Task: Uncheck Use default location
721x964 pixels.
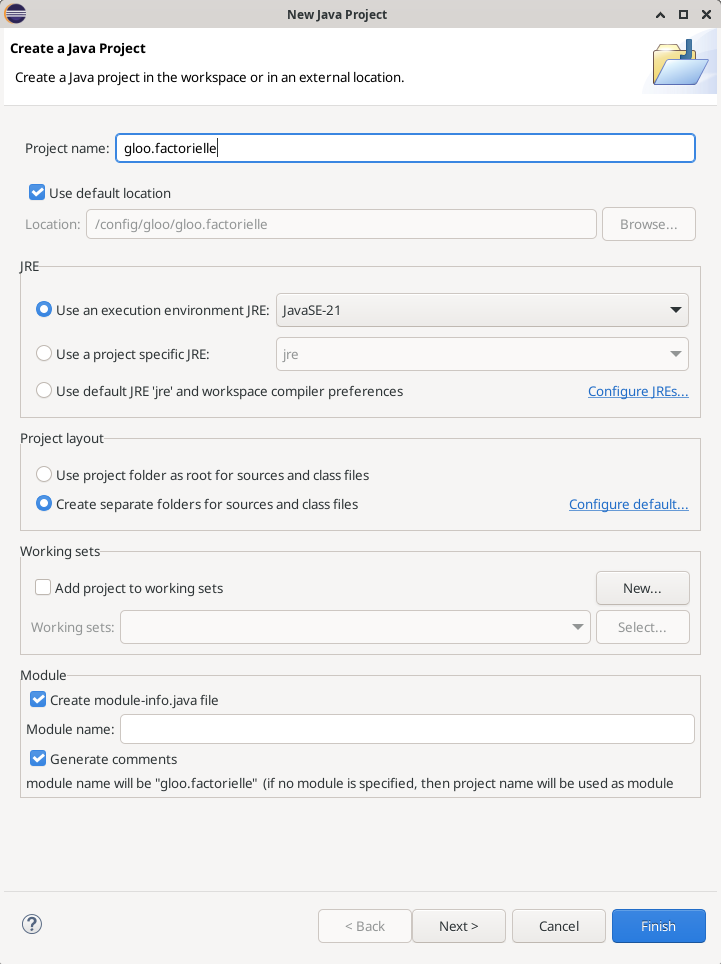Action: coord(37,192)
